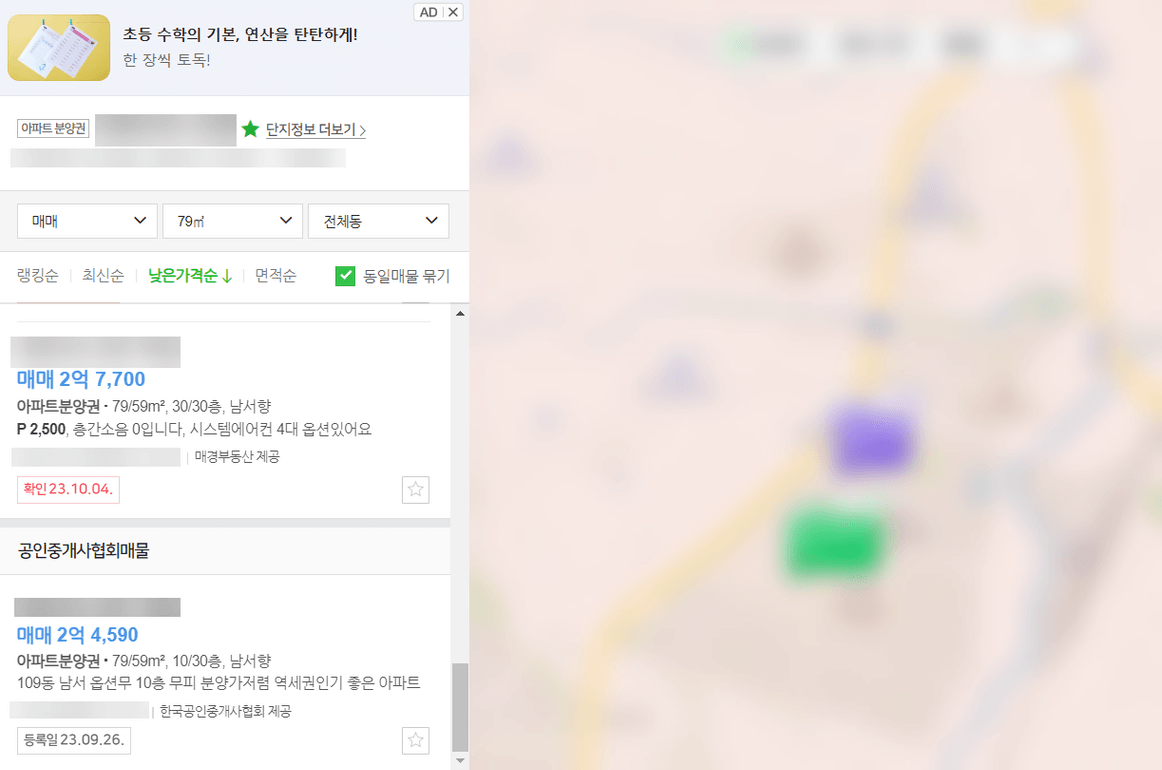The width and height of the screenshot is (1162, 770).
Task: Open listing priced 매매 2억 4,590
Action: 77,634
